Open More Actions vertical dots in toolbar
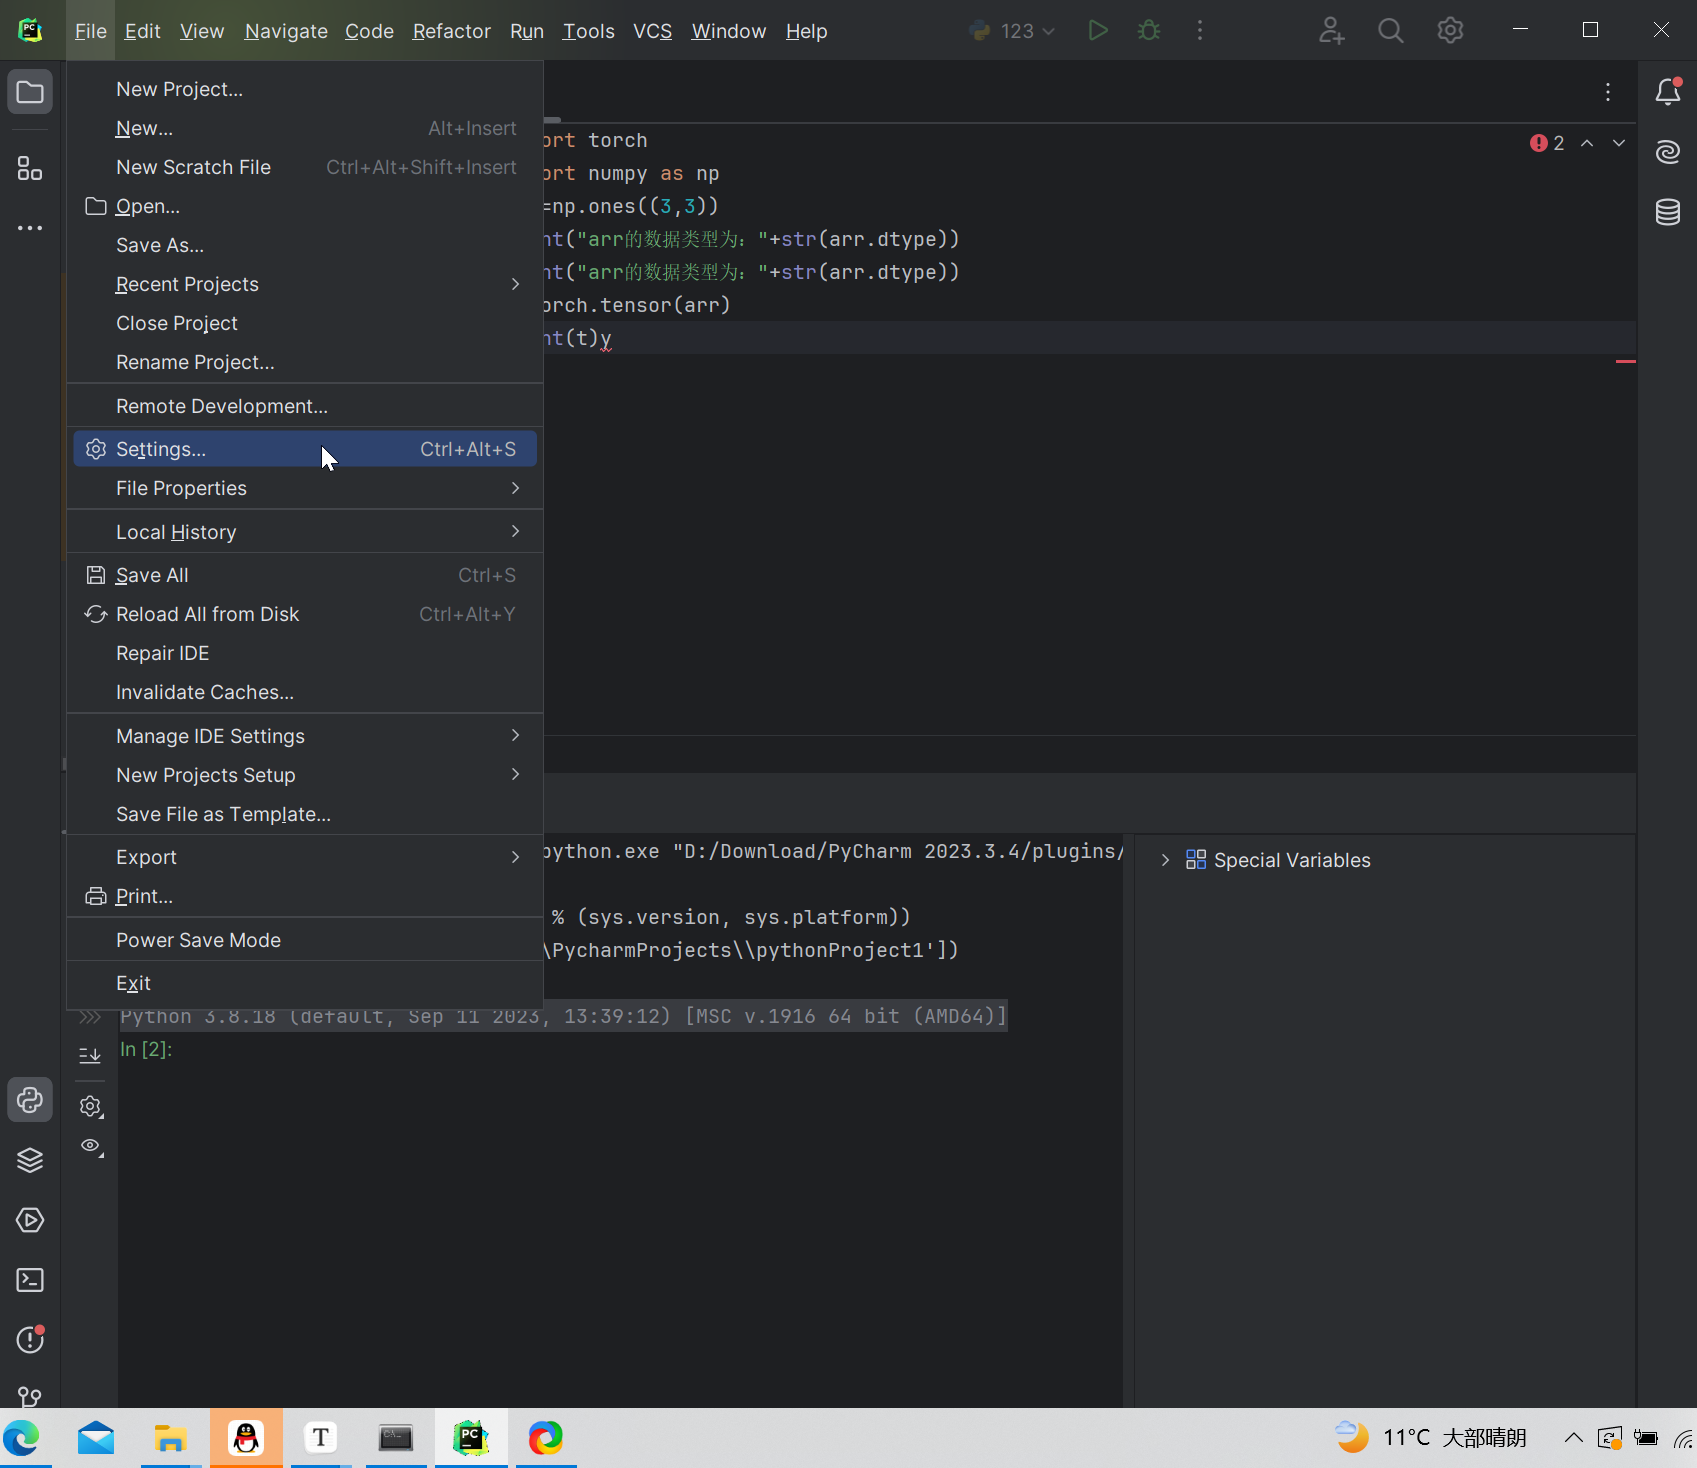This screenshot has width=1697, height=1468. click(1200, 31)
